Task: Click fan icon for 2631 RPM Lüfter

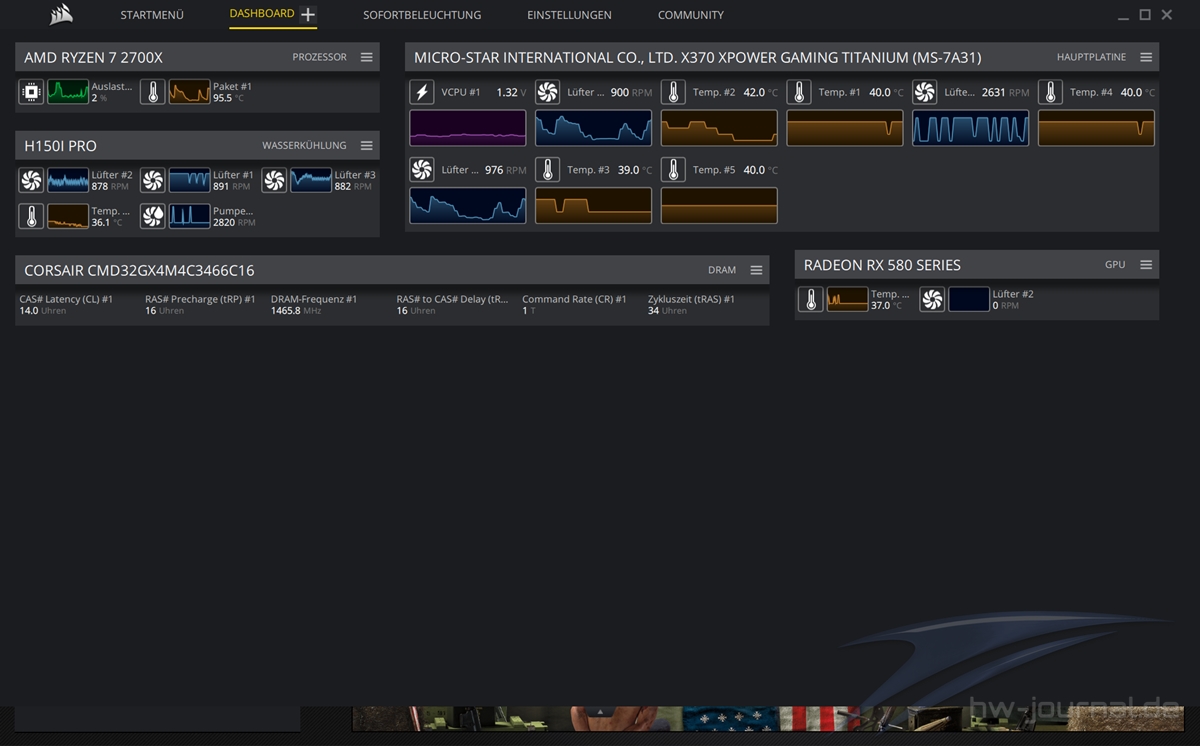Action: (924, 92)
